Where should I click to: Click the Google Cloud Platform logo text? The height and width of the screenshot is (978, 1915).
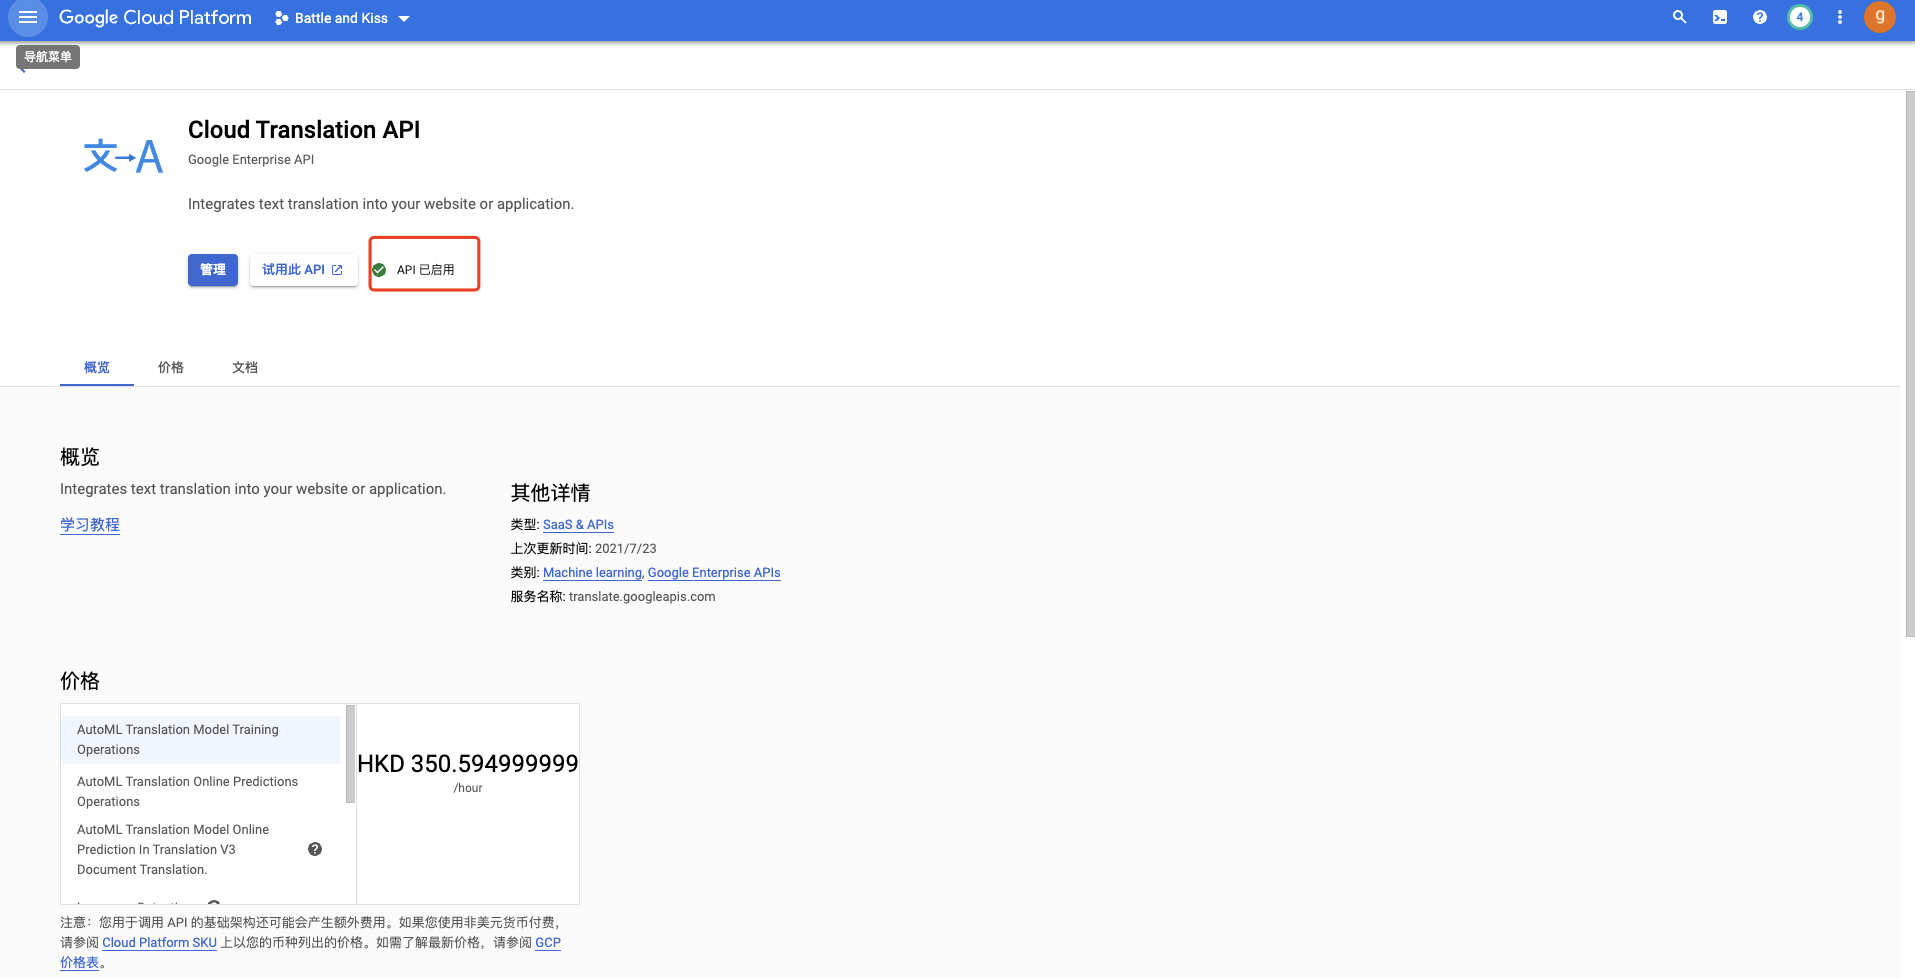(155, 18)
